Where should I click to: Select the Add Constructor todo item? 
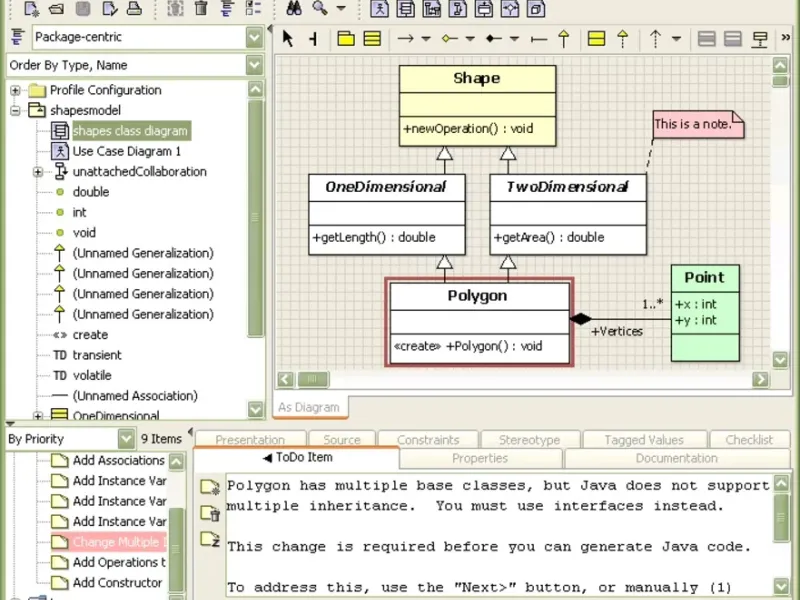click(x=117, y=583)
